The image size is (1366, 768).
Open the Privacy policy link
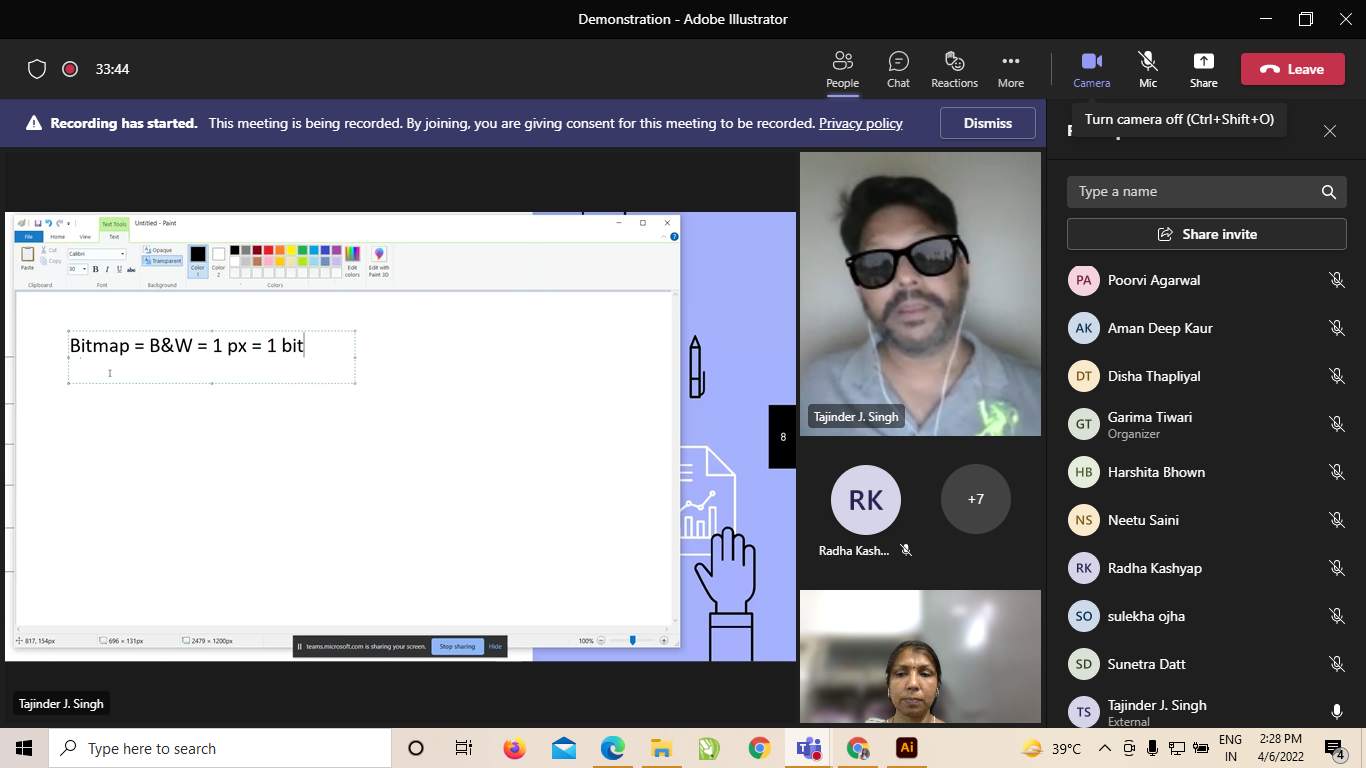(860, 123)
